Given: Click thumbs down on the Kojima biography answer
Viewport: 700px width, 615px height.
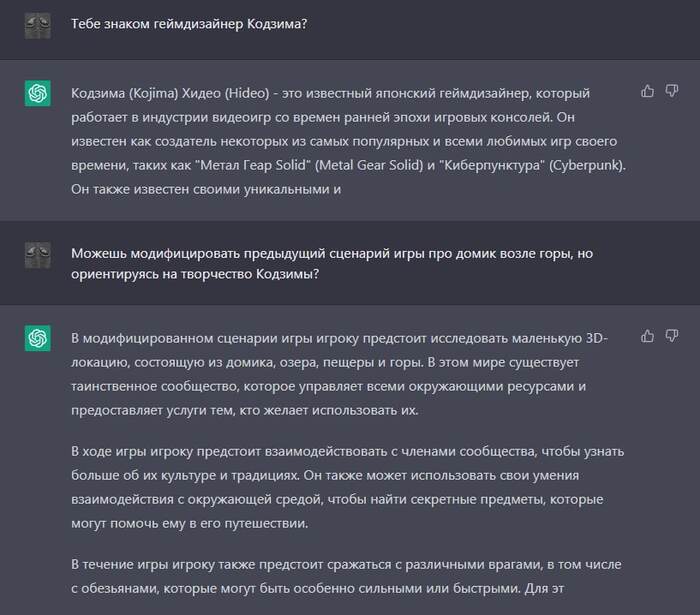Looking at the screenshot, I should 672,92.
